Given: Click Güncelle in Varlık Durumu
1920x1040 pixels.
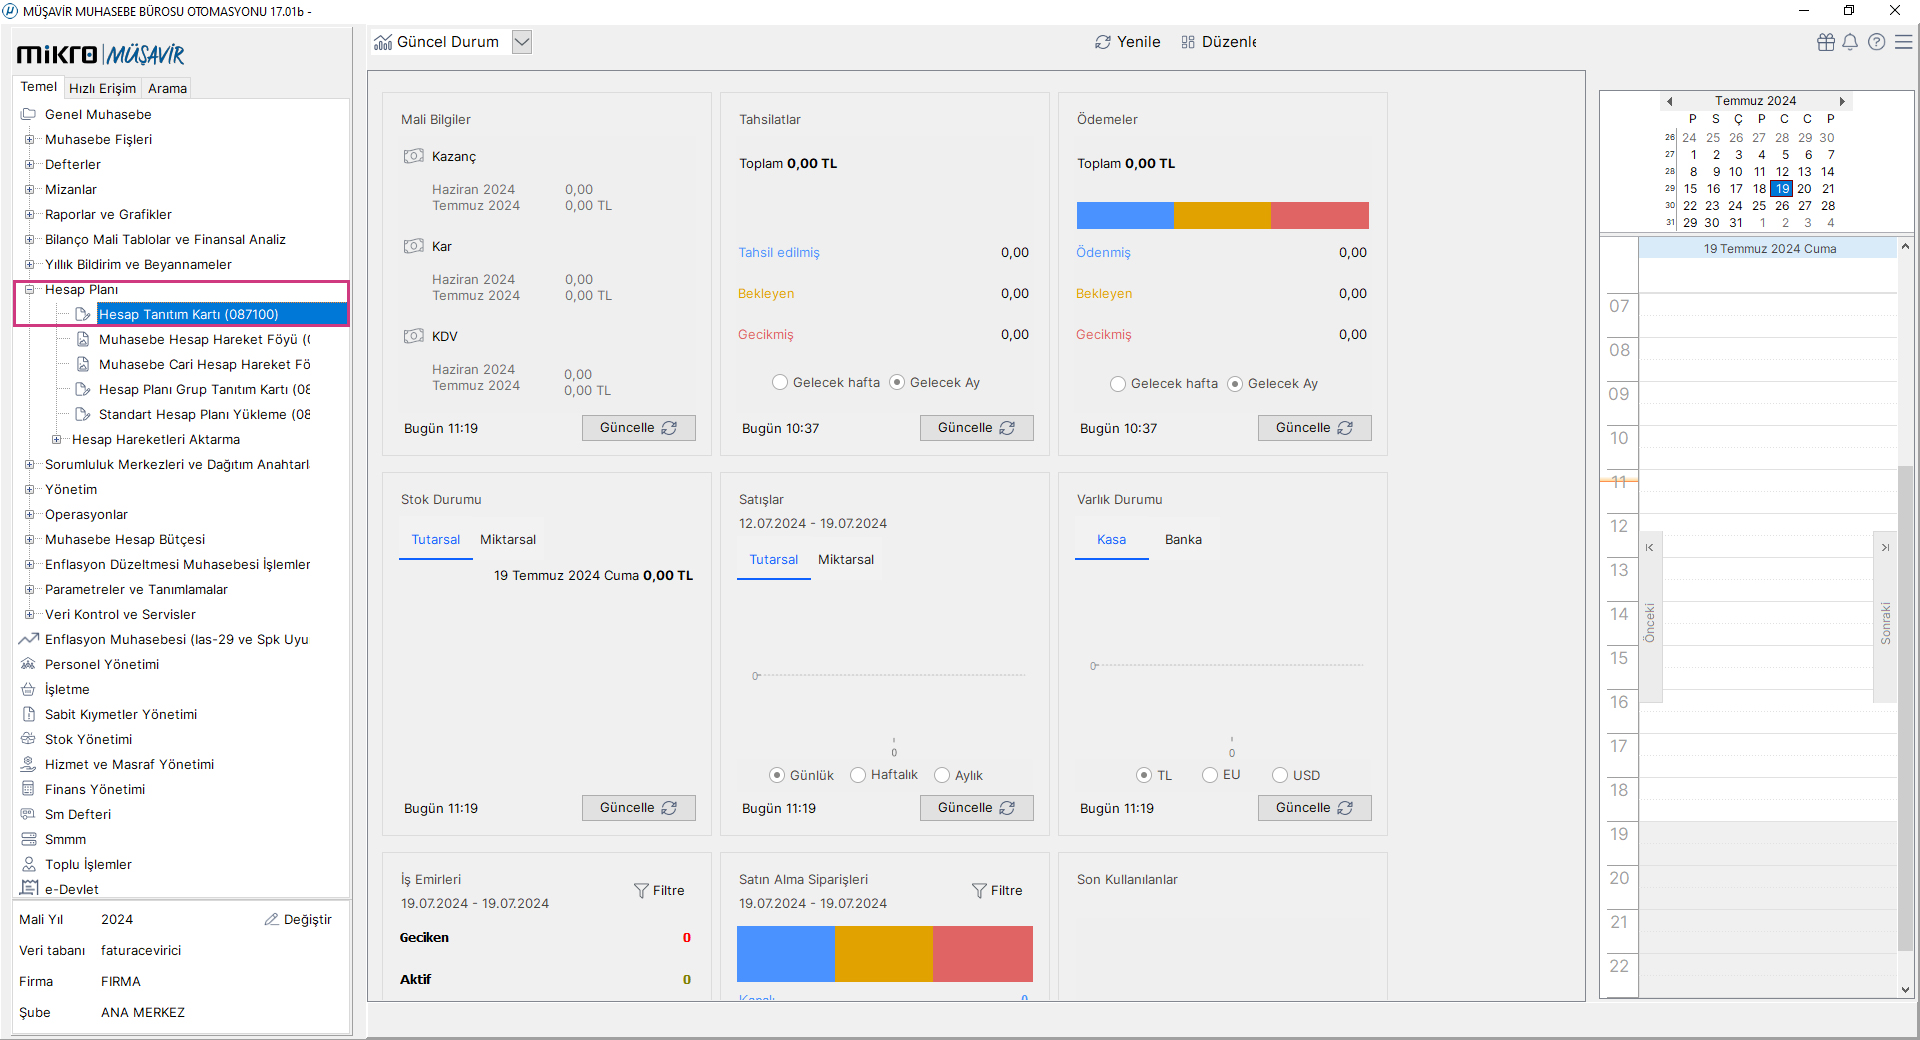Looking at the screenshot, I should point(1314,808).
